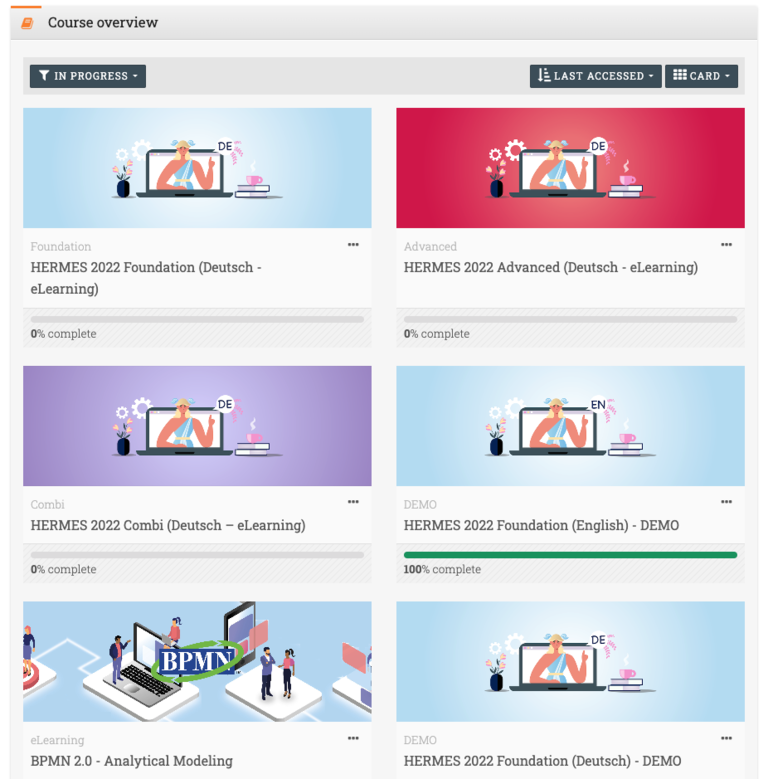The height and width of the screenshot is (779, 768).
Task: Click the DEMO label above Foundation (English)
Action: point(420,504)
